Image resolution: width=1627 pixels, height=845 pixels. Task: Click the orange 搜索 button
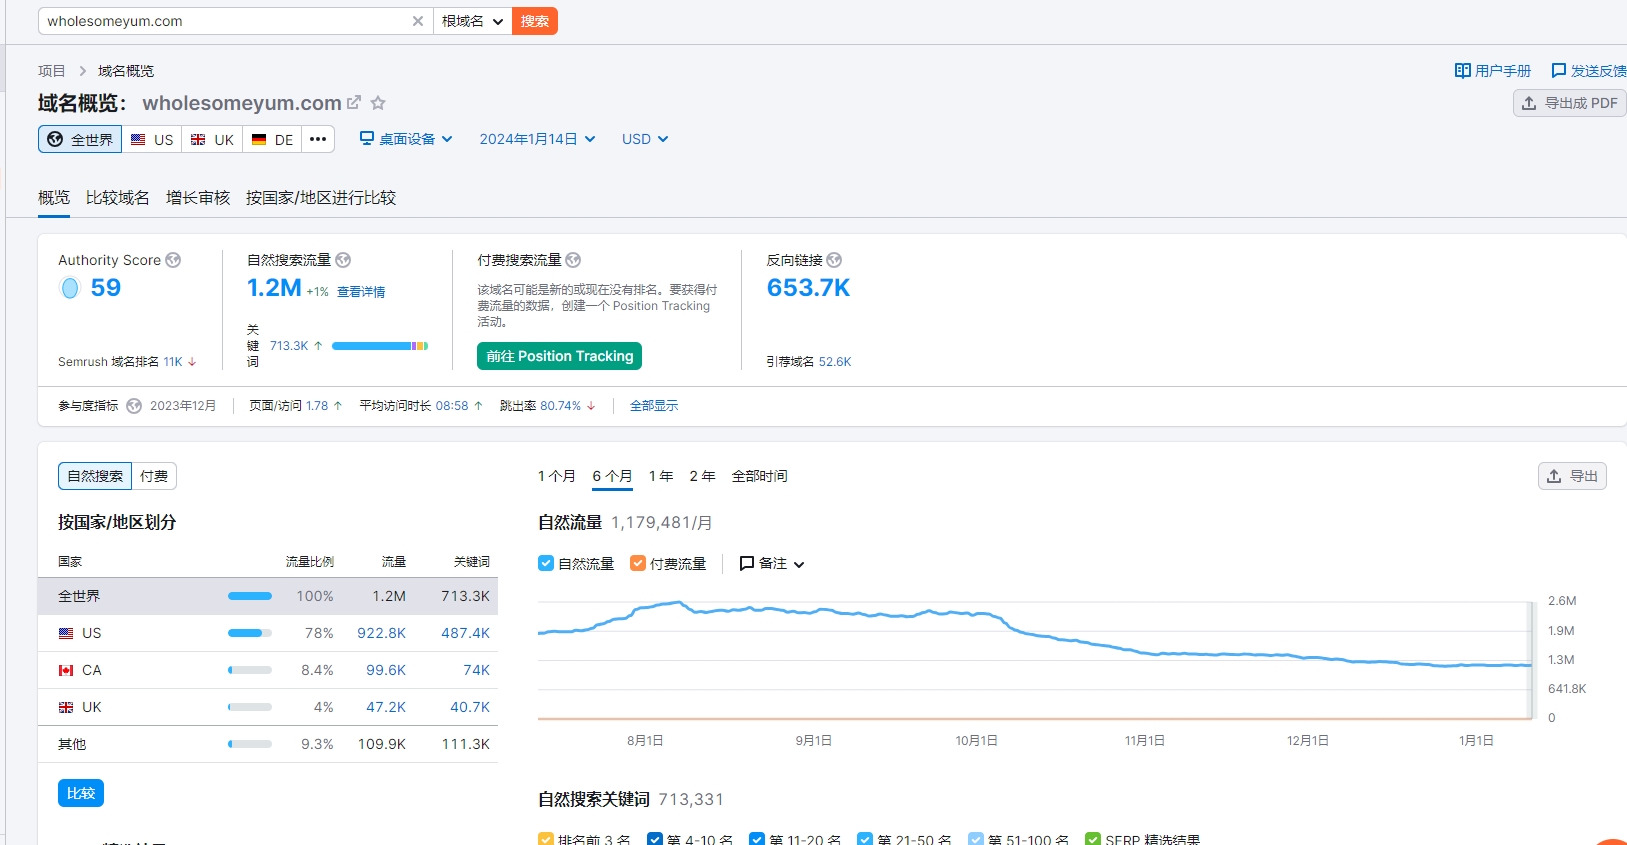[x=535, y=21]
